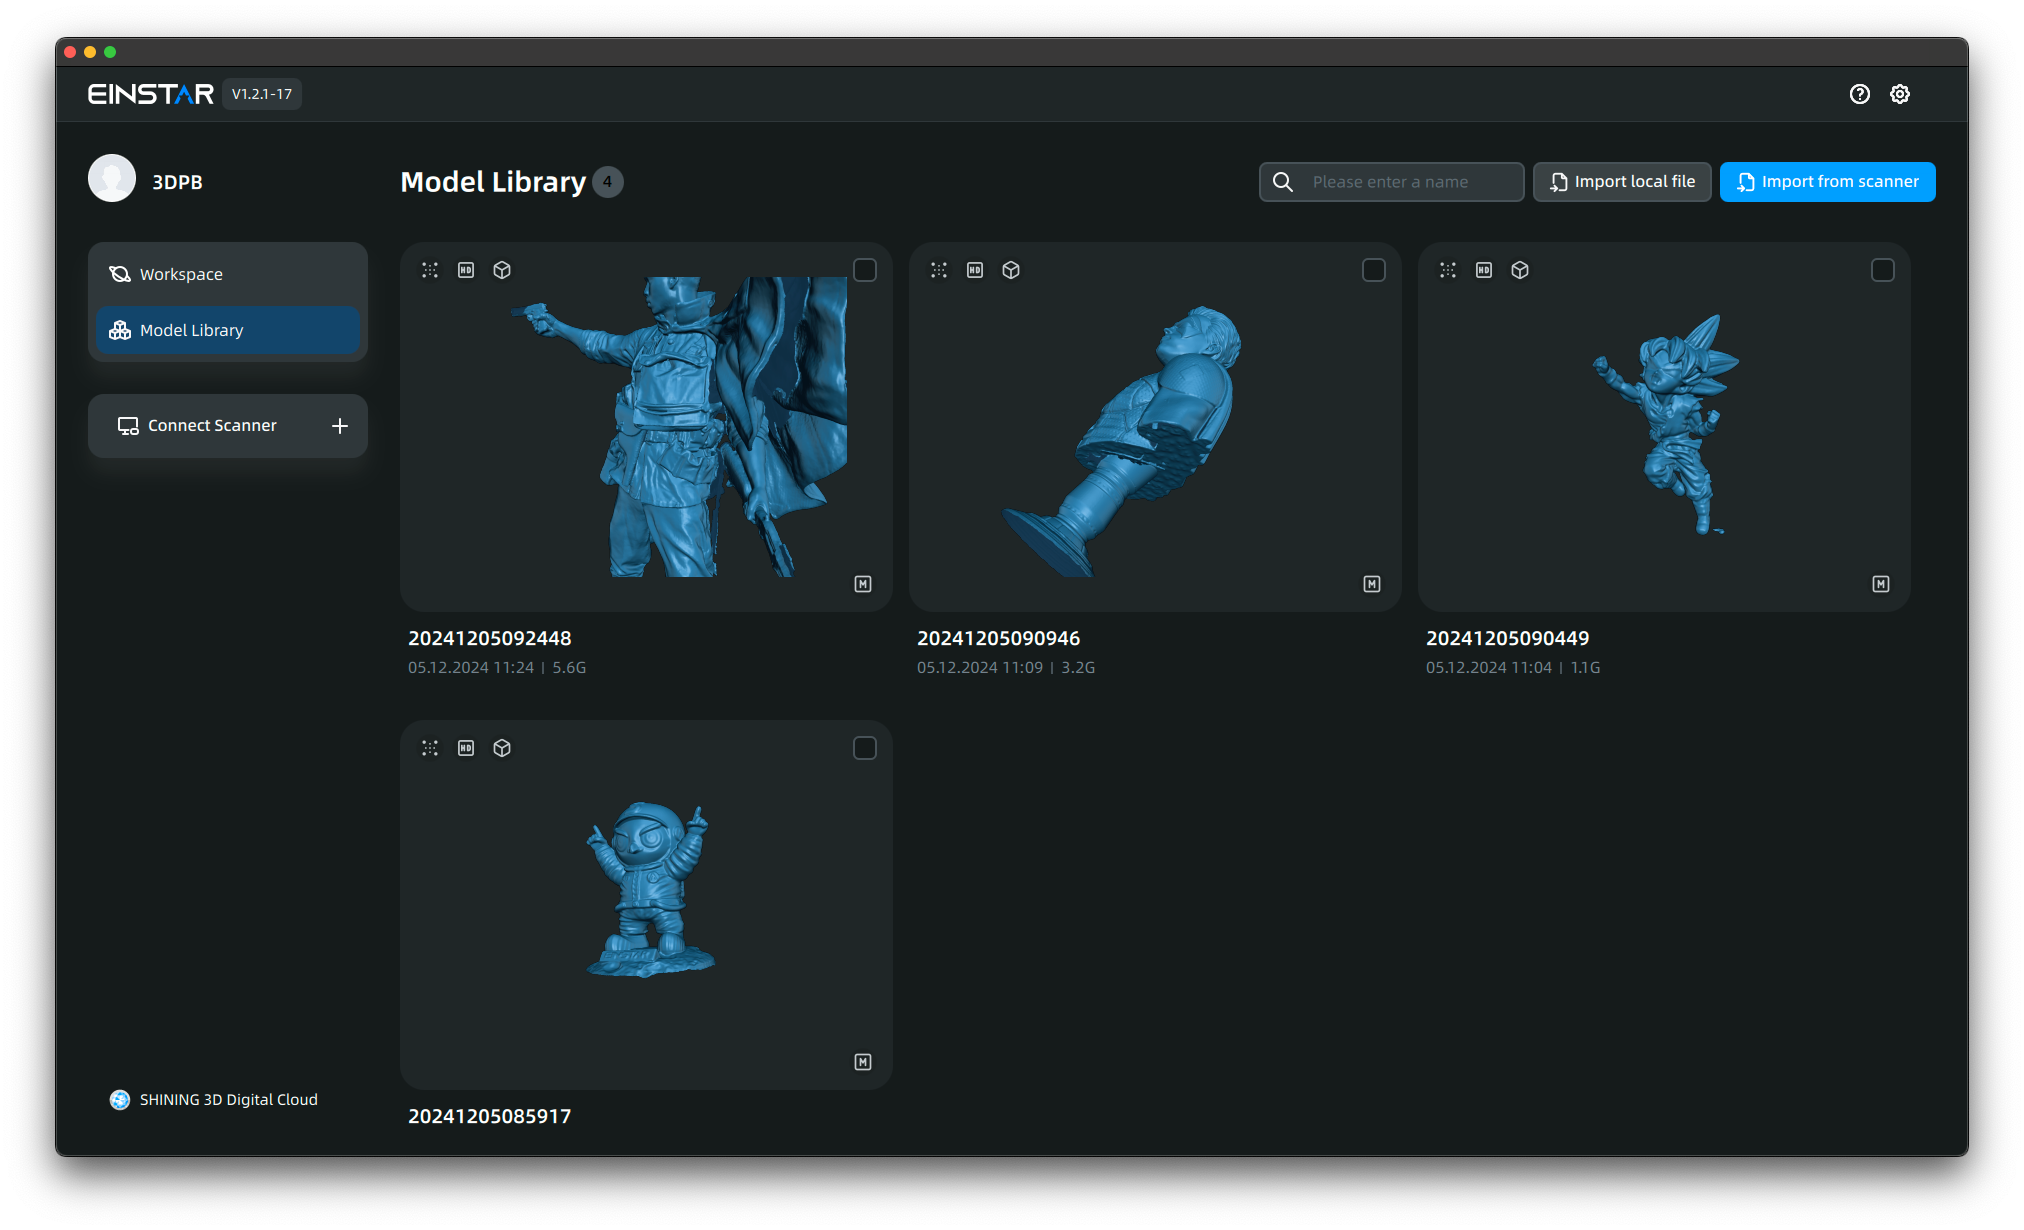2024x1230 pixels.
Task: Click the 3D view icon on first model
Action: pos(503,269)
